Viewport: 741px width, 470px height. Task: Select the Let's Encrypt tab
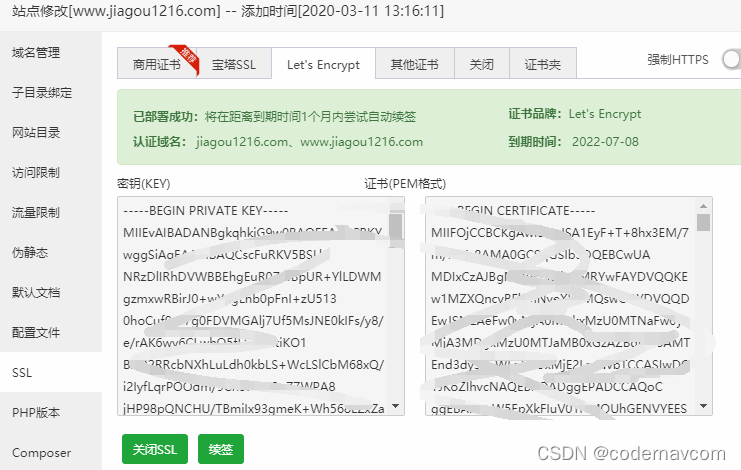point(324,64)
